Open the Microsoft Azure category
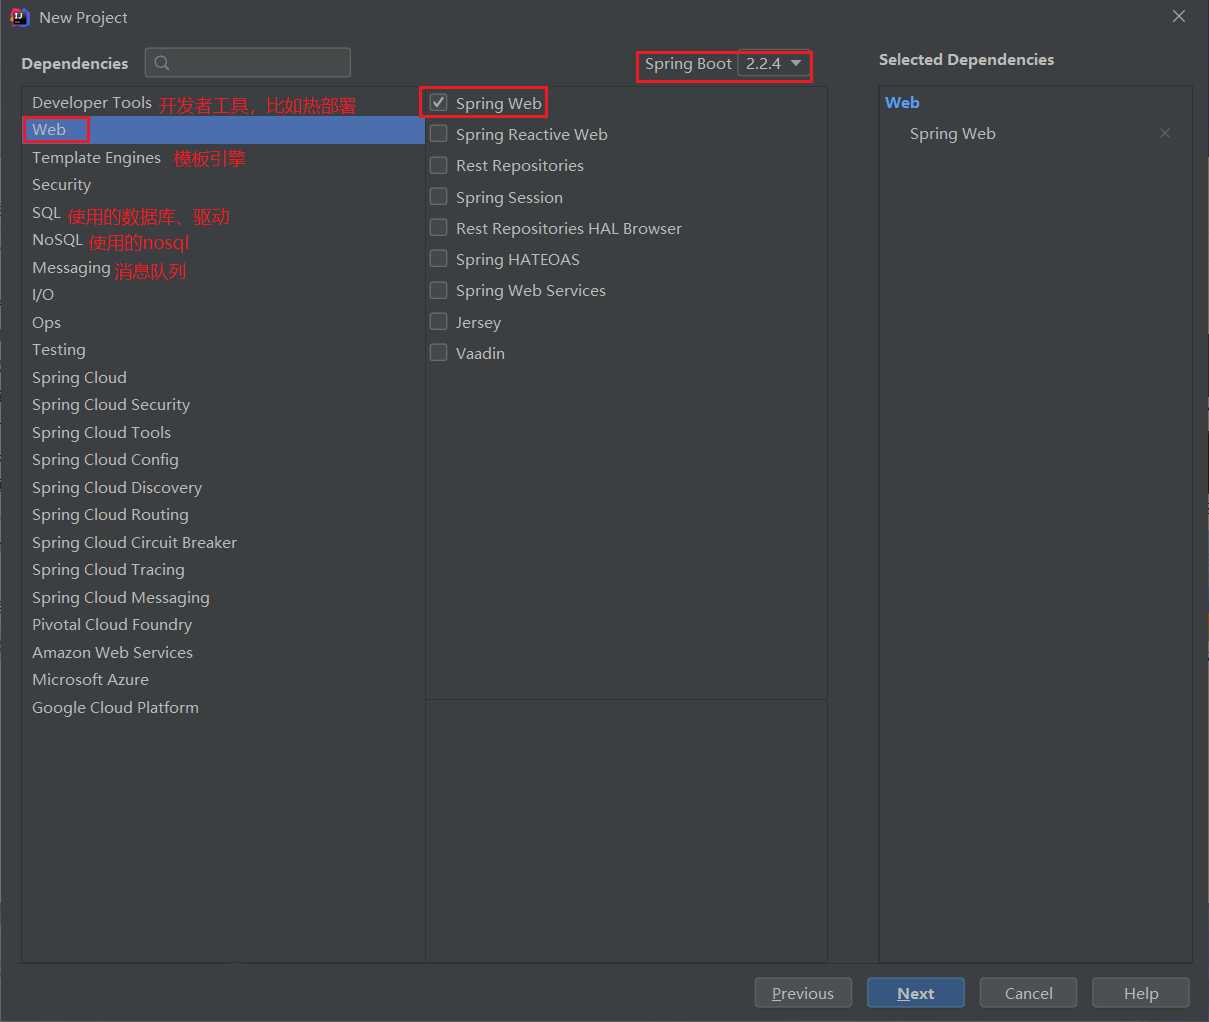Viewport: 1209px width, 1022px height. tap(224, 680)
